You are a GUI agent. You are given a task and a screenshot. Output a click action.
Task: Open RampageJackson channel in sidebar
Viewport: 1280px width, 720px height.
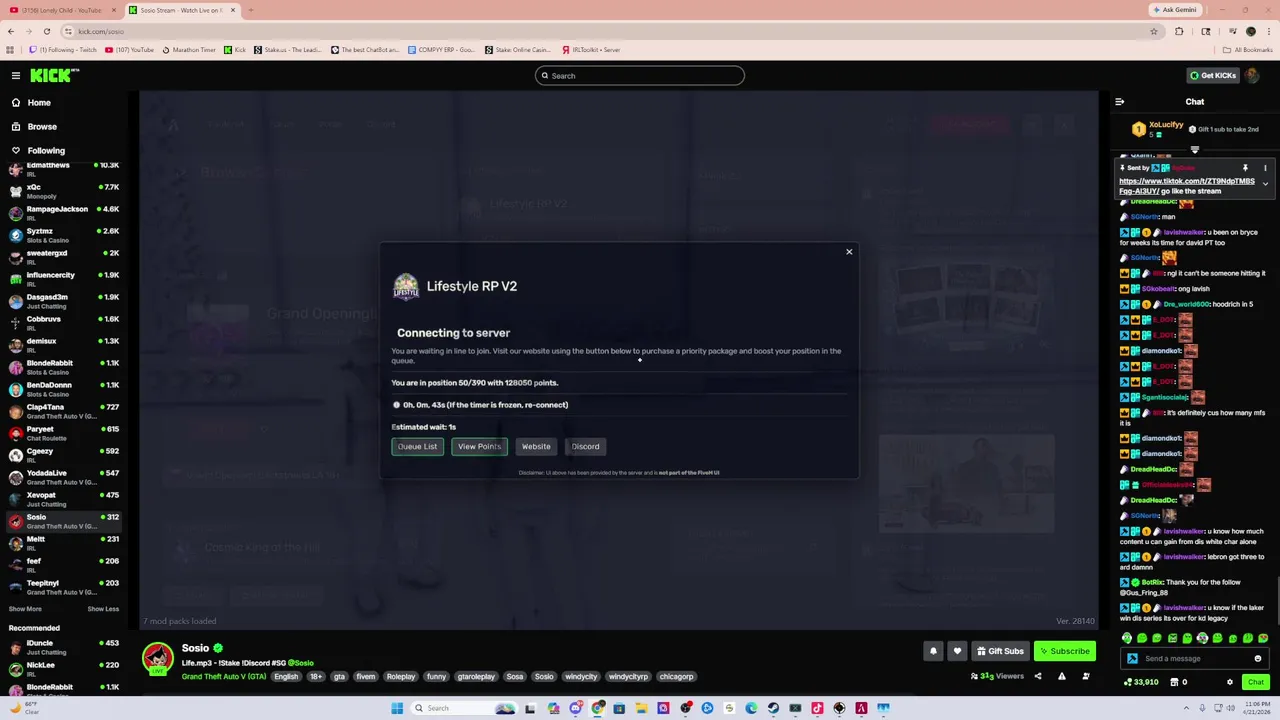(62, 213)
